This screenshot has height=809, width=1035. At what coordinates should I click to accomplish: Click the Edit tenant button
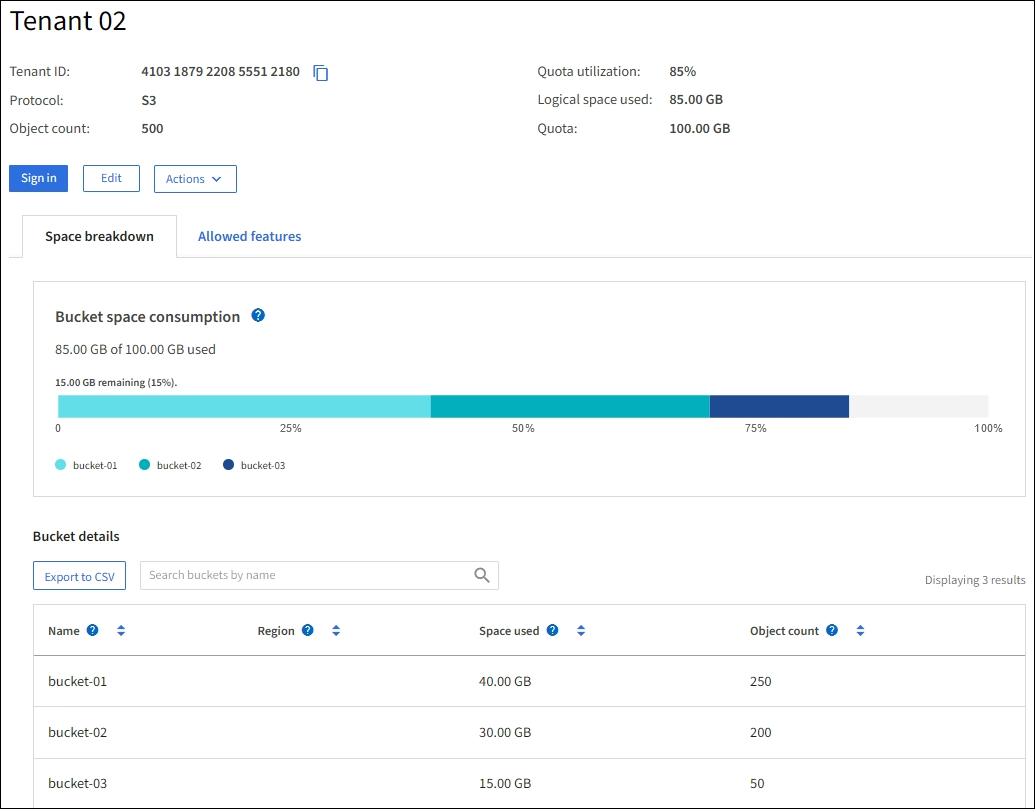click(111, 178)
